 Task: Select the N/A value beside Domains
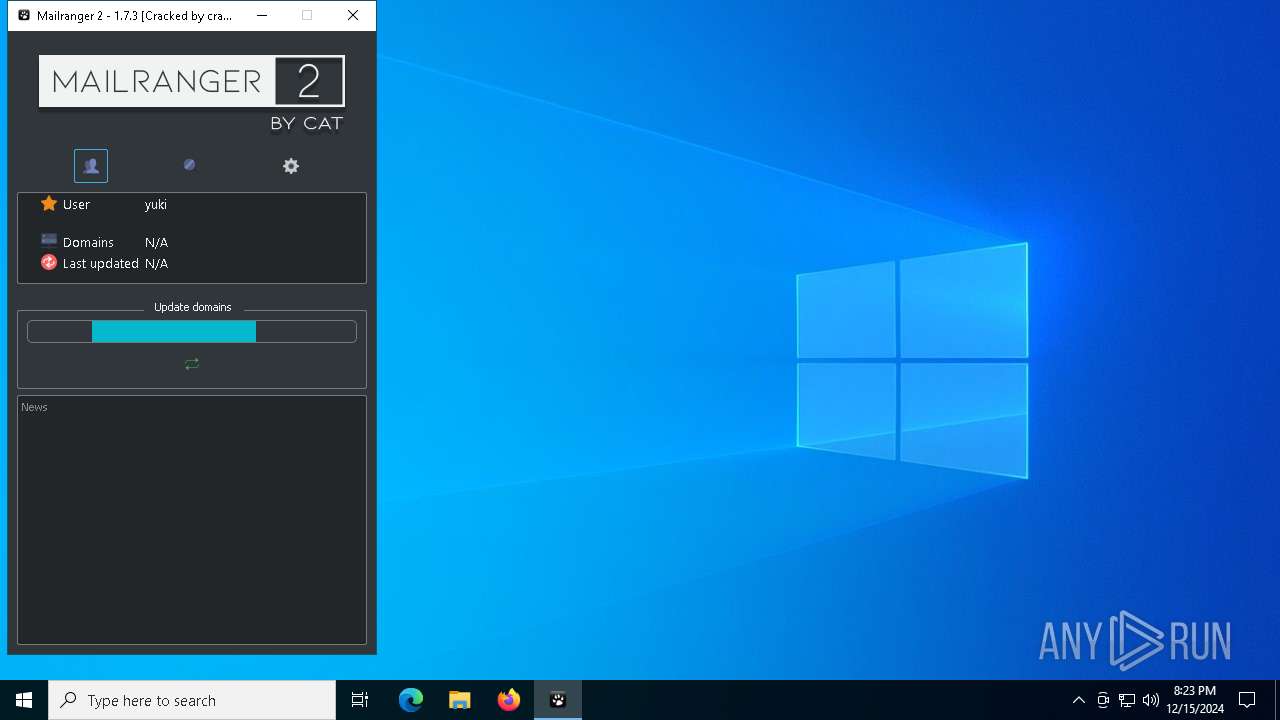(x=156, y=243)
